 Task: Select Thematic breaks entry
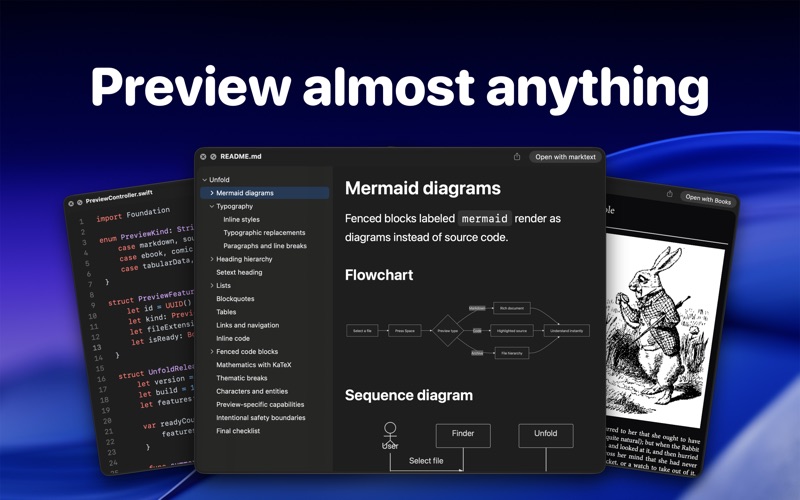241,378
